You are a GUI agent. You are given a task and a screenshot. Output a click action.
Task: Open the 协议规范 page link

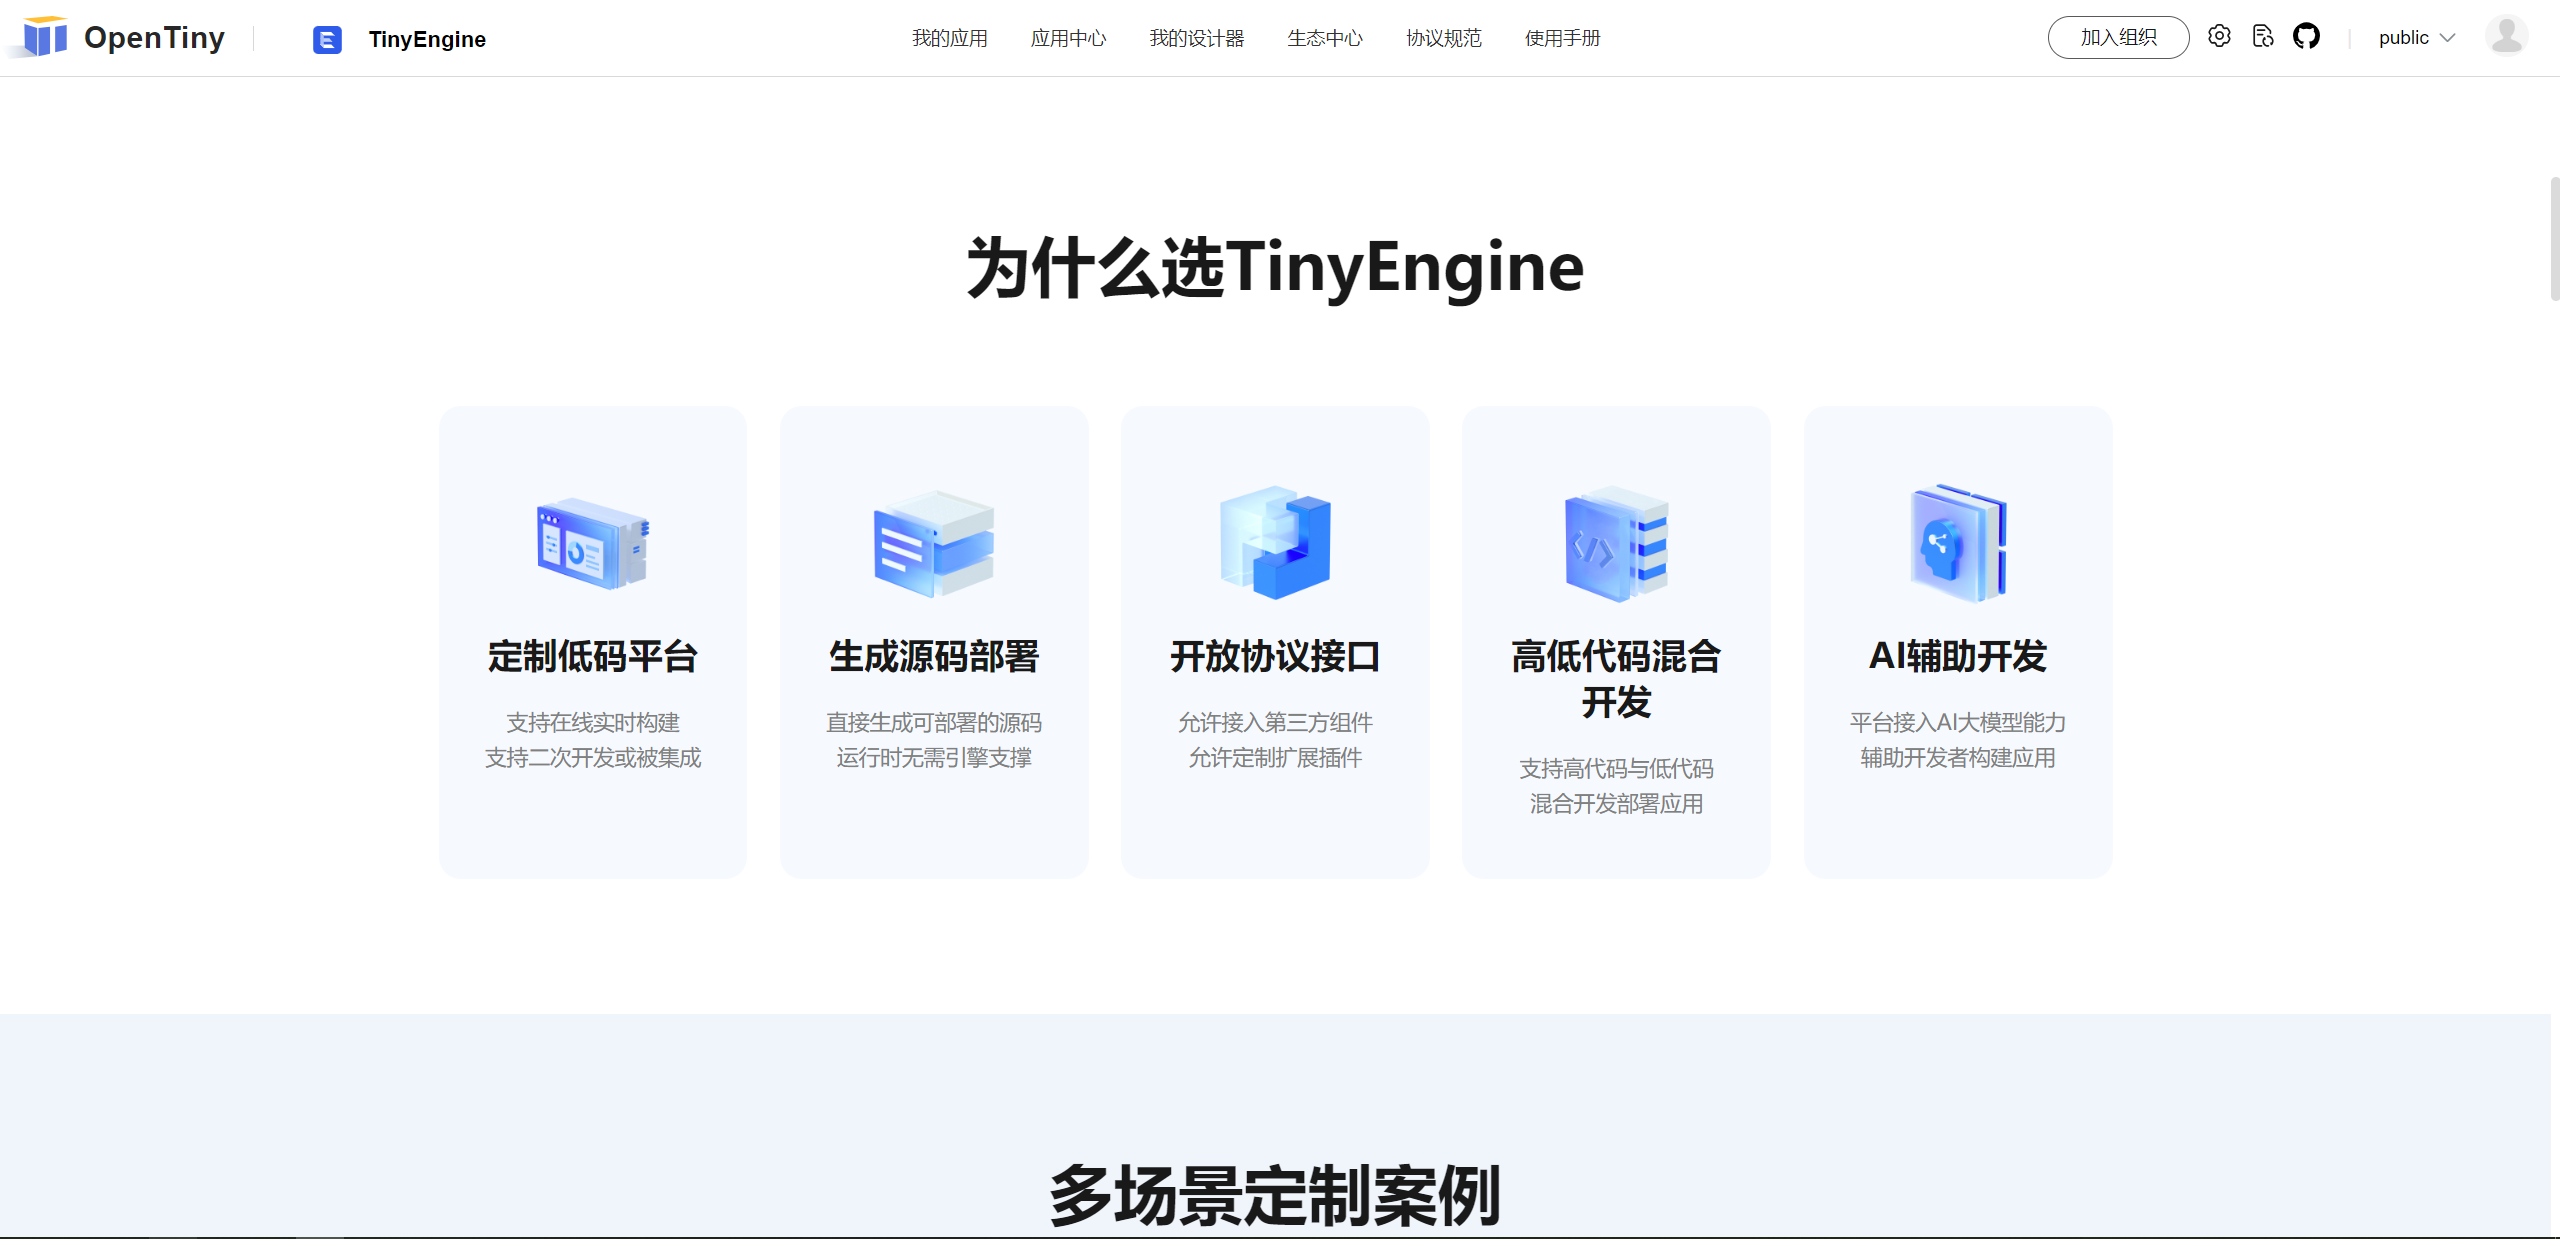tap(1443, 38)
